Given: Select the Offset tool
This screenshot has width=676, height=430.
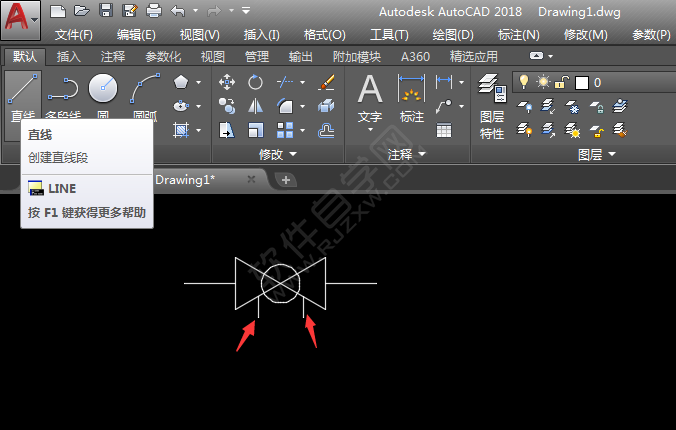Looking at the screenshot, I should point(326,130).
